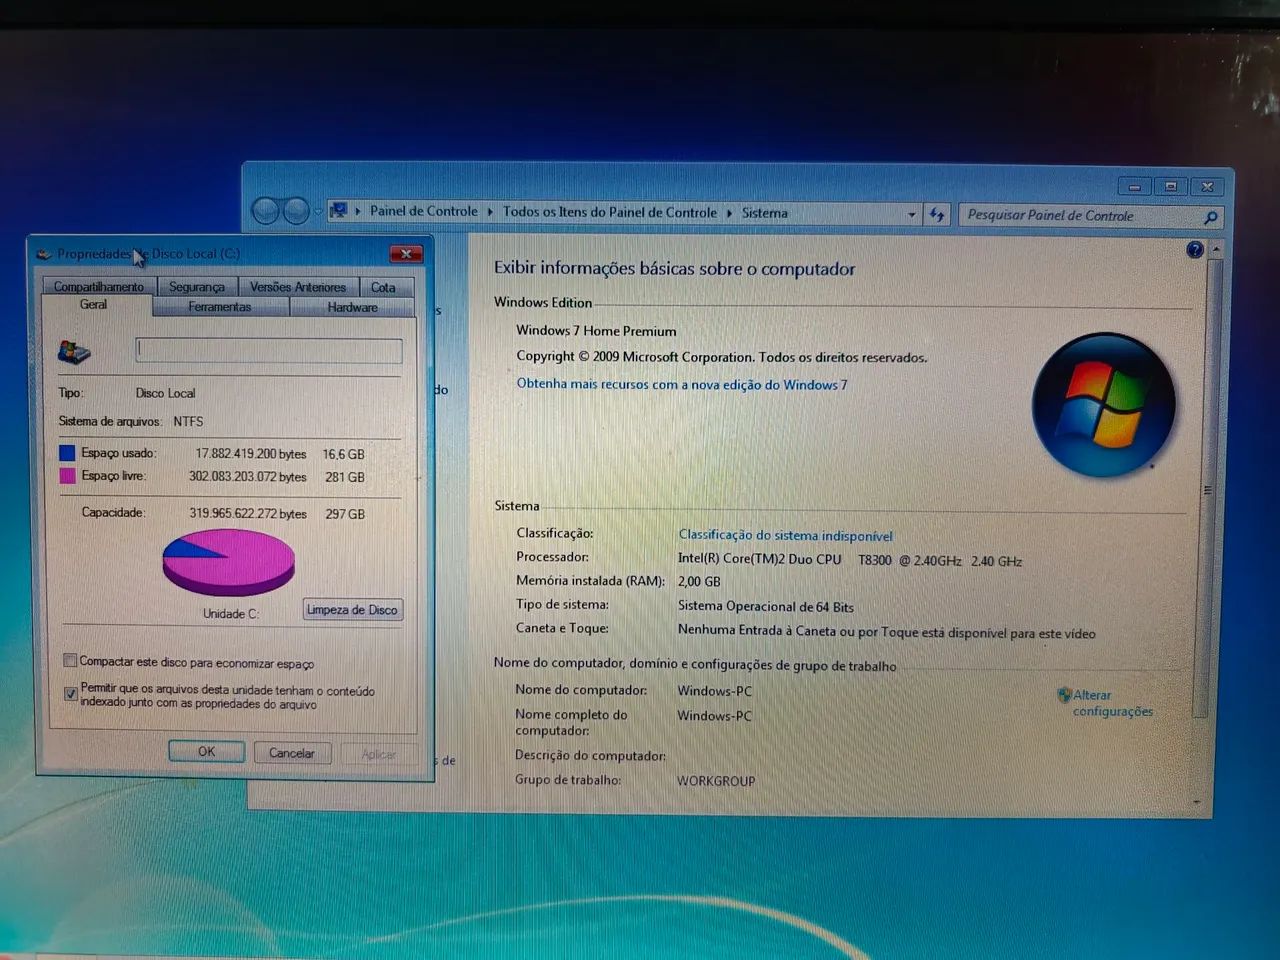Toggle Compactar este disco para economizar espaço
Image resolution: width=1280 pixels, height=960 pixels.
pos(70,660)
